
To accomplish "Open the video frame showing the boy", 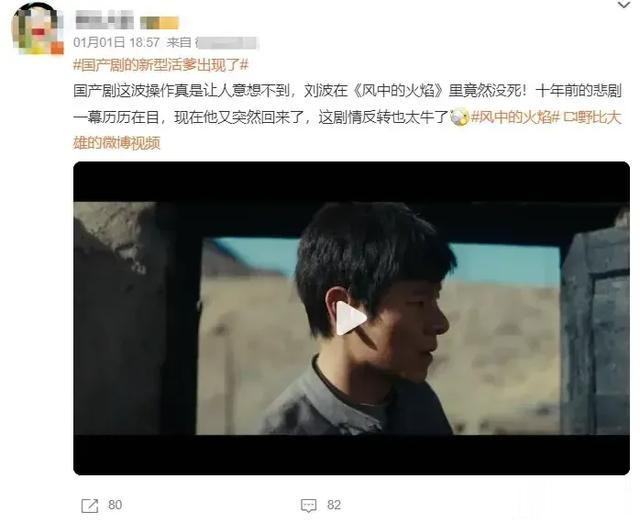I will point(351,318).
